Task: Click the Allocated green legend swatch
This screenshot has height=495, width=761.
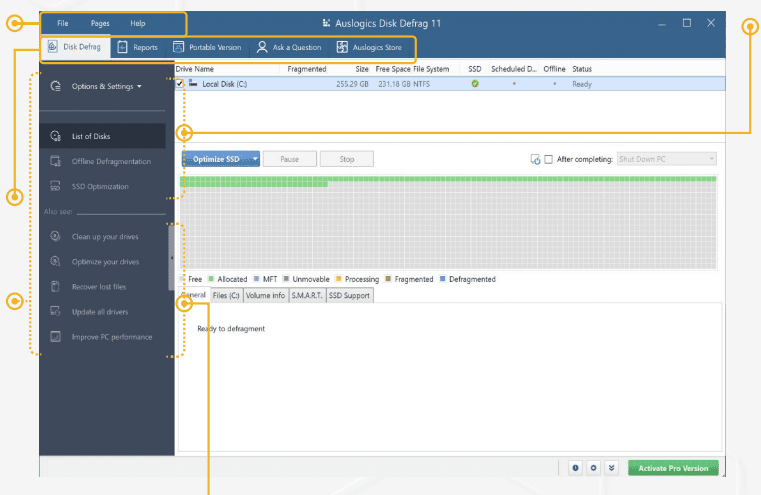Action: [211, 279]
